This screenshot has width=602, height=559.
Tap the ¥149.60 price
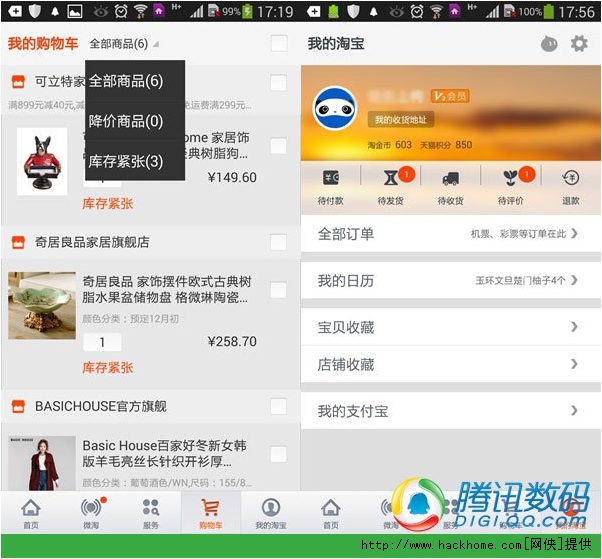(x=232, y=177)
